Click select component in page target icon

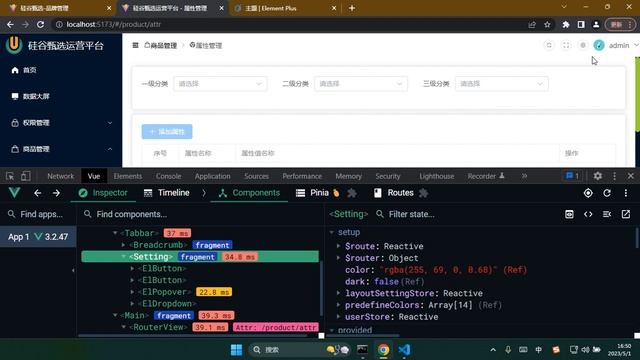588,193
